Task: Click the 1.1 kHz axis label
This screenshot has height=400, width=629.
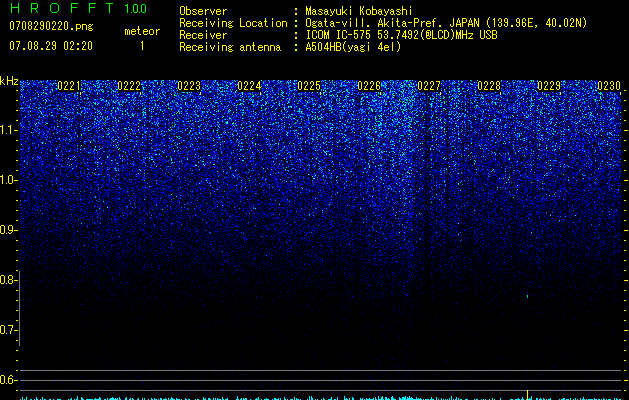Action: click(x=9, y=130)
